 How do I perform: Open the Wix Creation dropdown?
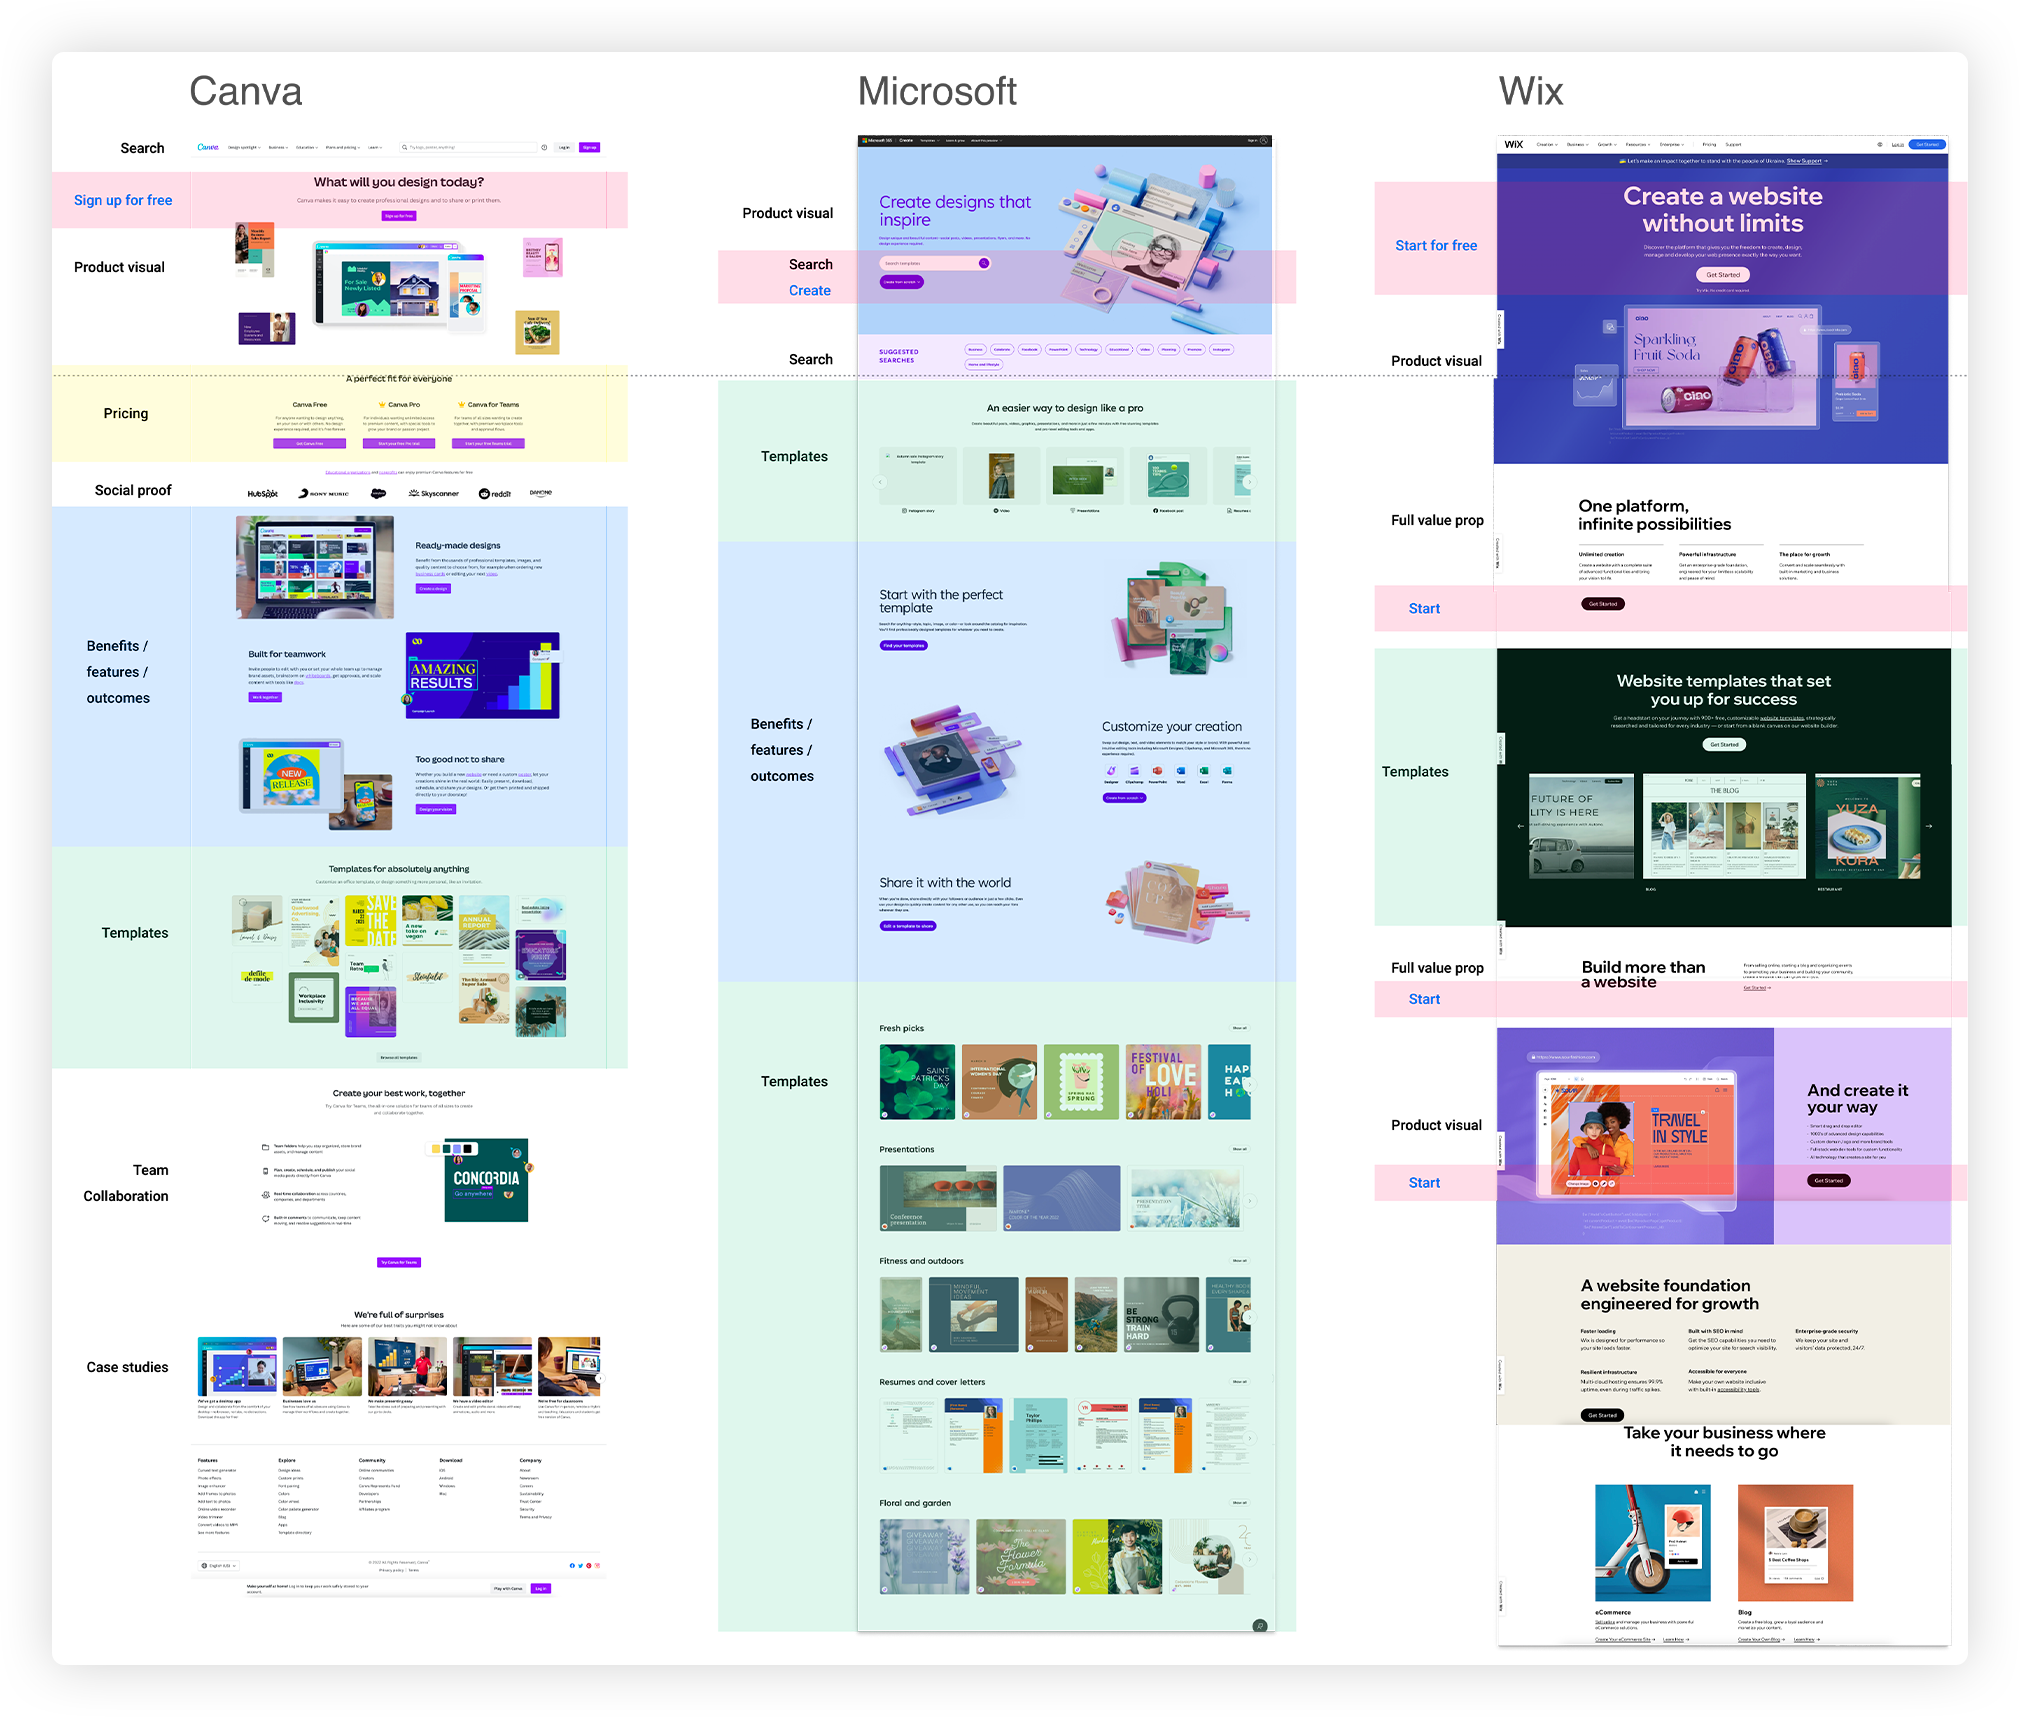tap(1547, 144)
